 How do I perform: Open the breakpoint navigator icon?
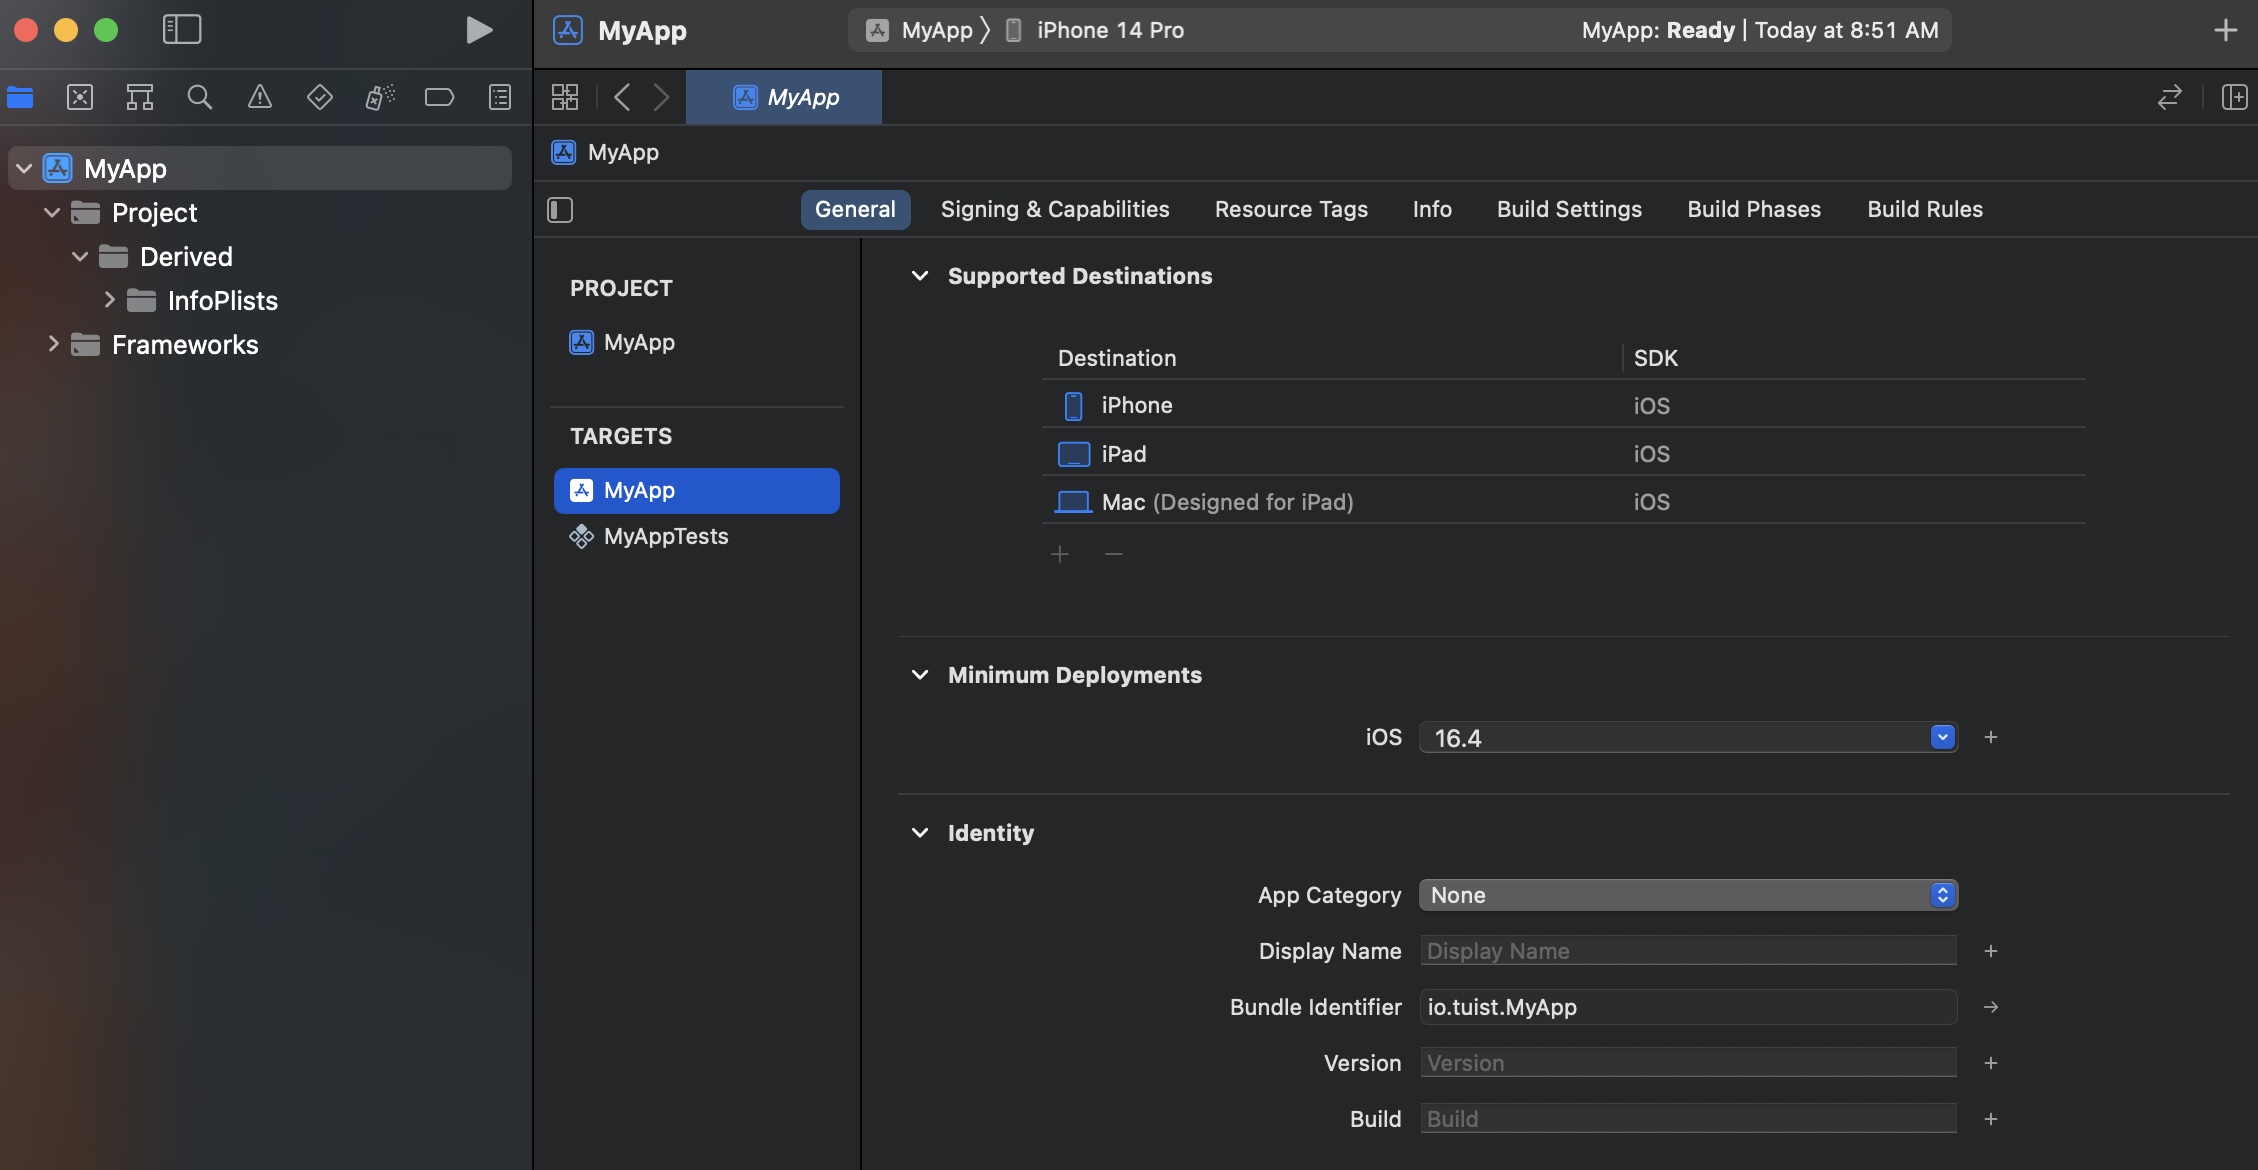440,97
